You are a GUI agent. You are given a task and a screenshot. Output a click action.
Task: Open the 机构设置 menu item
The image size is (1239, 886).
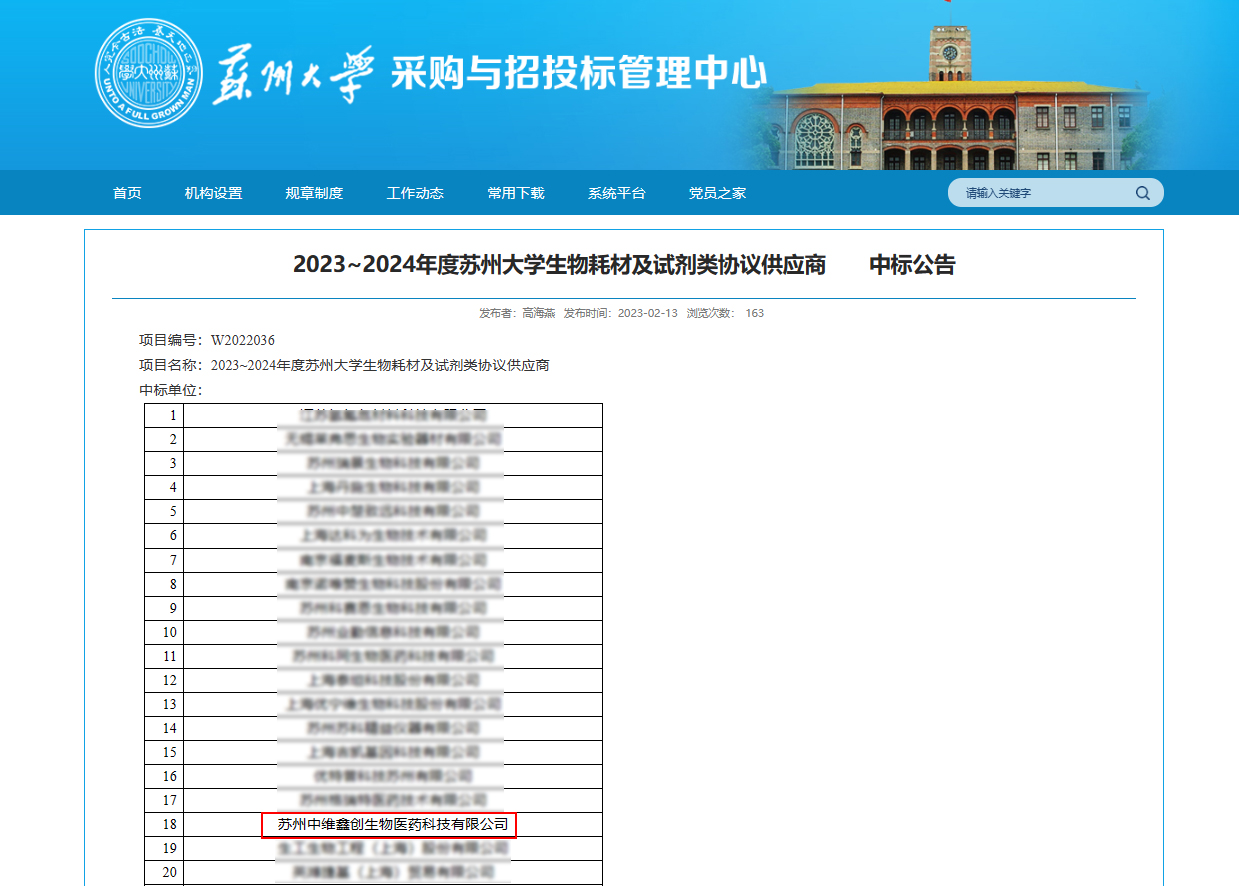click(x=213, y=193)
